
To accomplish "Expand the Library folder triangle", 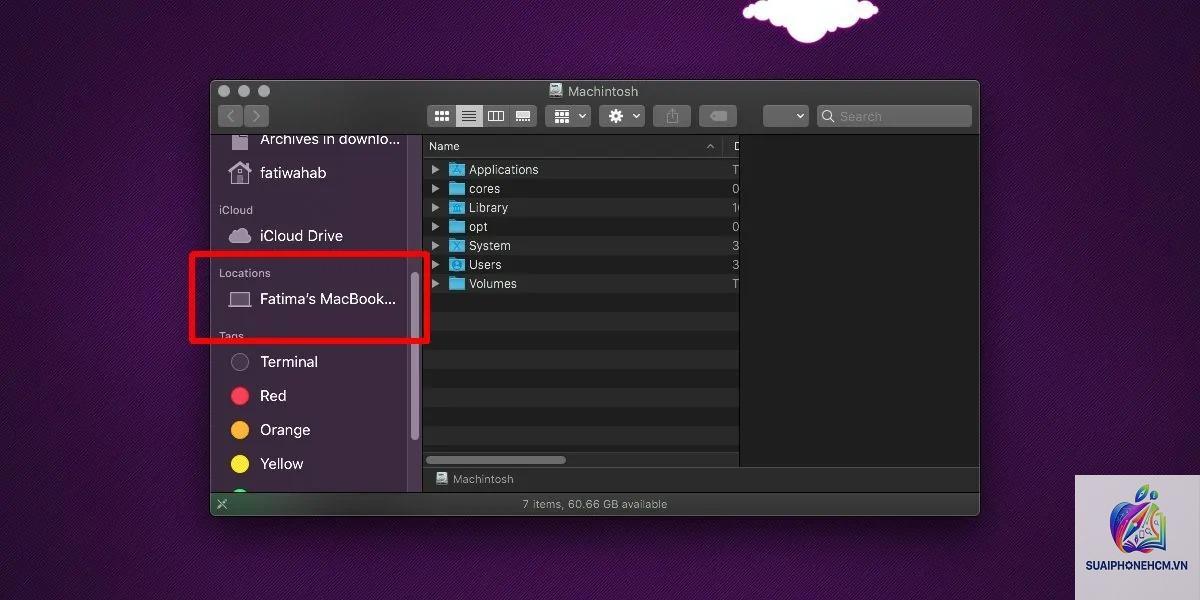I will pos(435,208).
